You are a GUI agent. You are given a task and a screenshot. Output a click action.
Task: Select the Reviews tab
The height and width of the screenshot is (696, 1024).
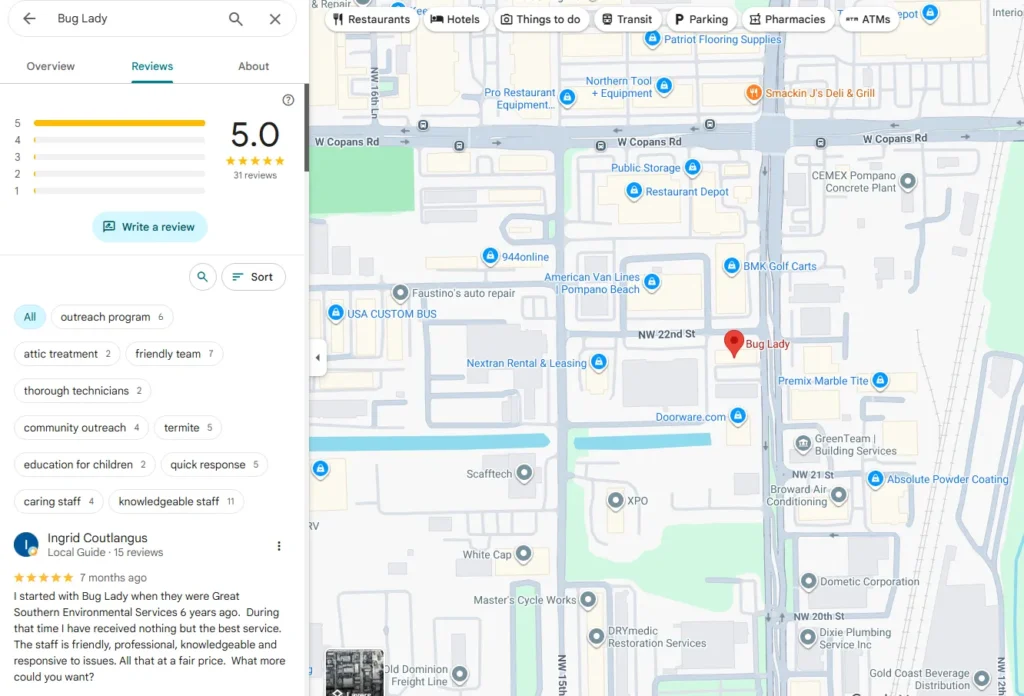pyautogui.click(x=152, y=66)
